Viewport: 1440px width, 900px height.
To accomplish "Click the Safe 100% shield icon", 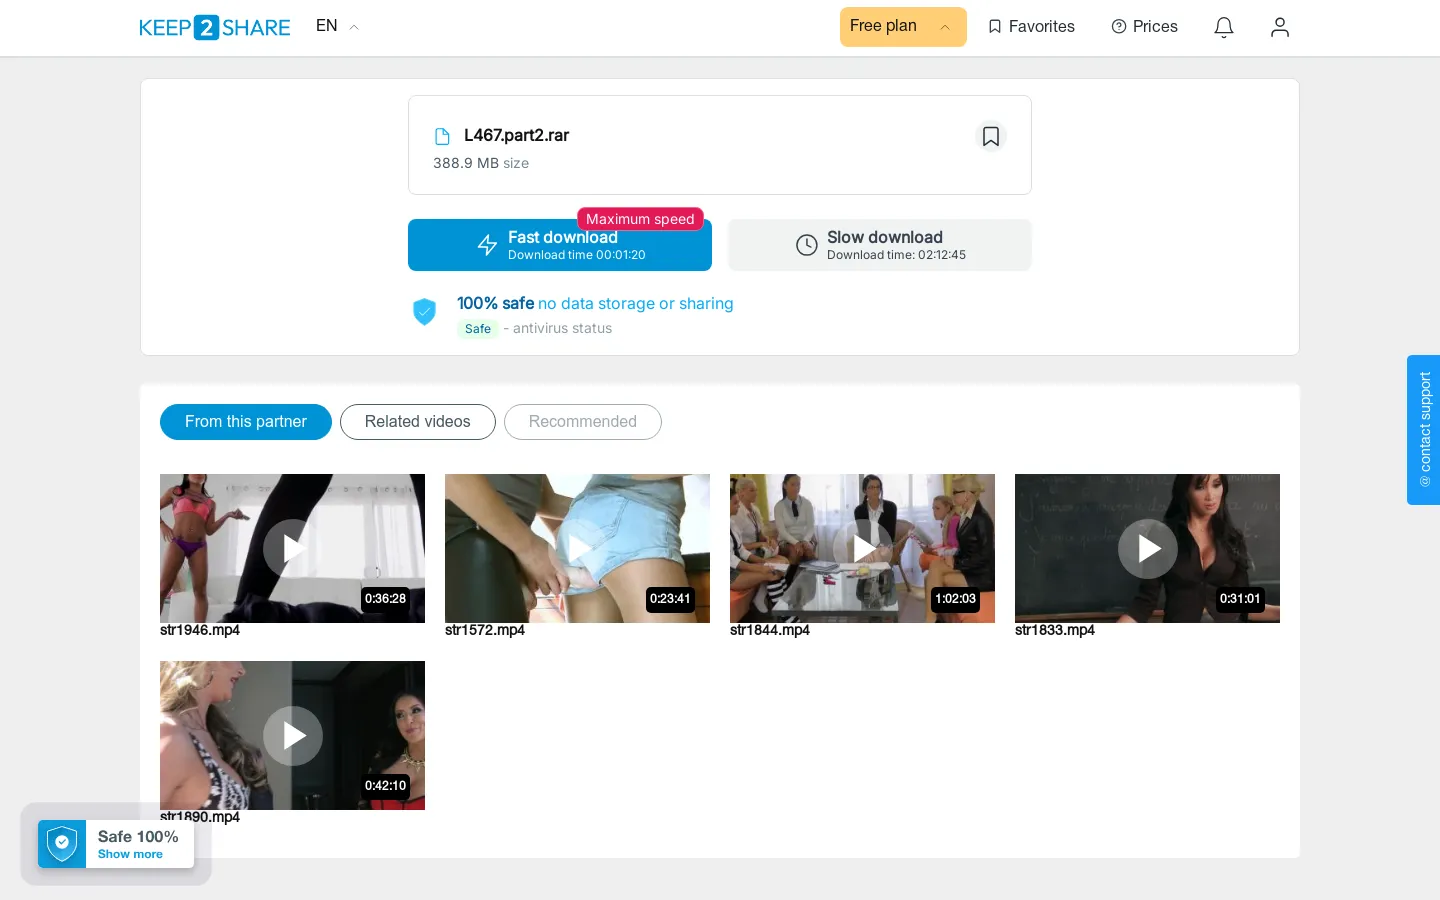I will 62,844.
